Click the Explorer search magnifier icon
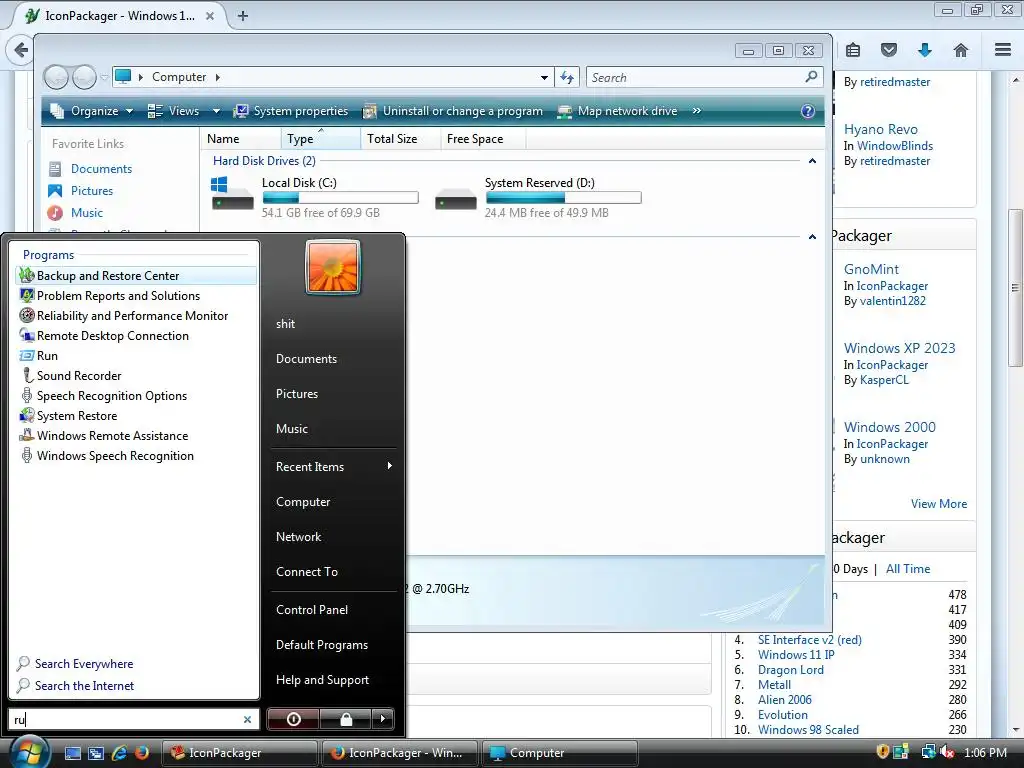The width and height of the screenshot is (1024, 768). (811, 77)
